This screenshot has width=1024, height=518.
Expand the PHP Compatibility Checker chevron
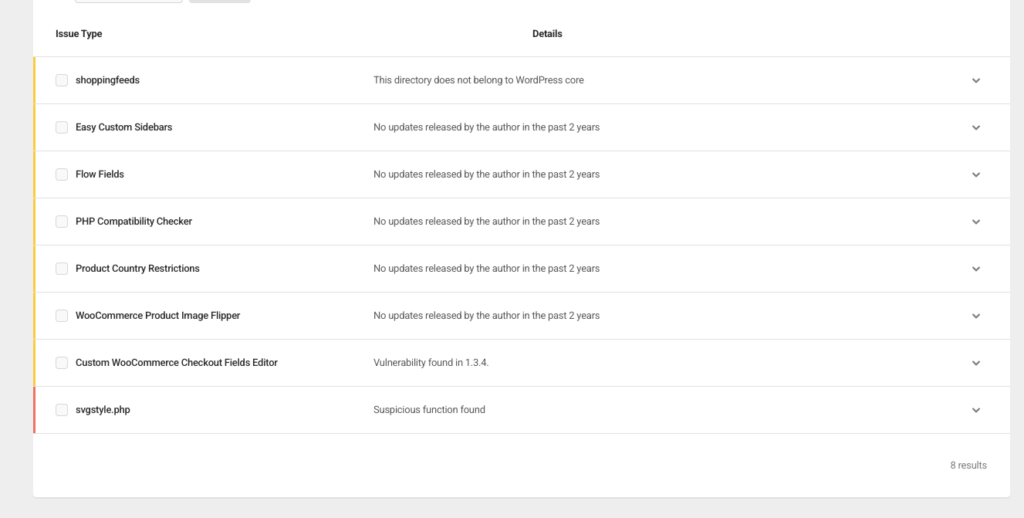tap(976, 222)
